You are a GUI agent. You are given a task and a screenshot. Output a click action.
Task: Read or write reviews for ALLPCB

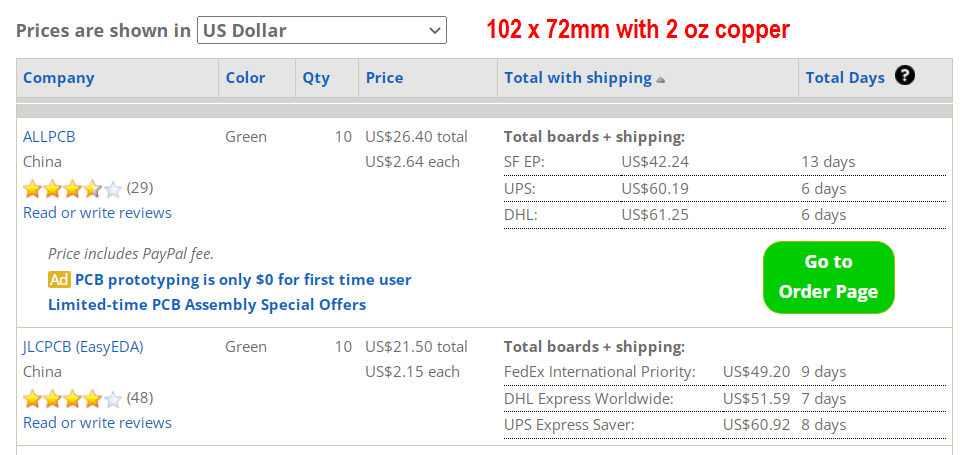97,213
